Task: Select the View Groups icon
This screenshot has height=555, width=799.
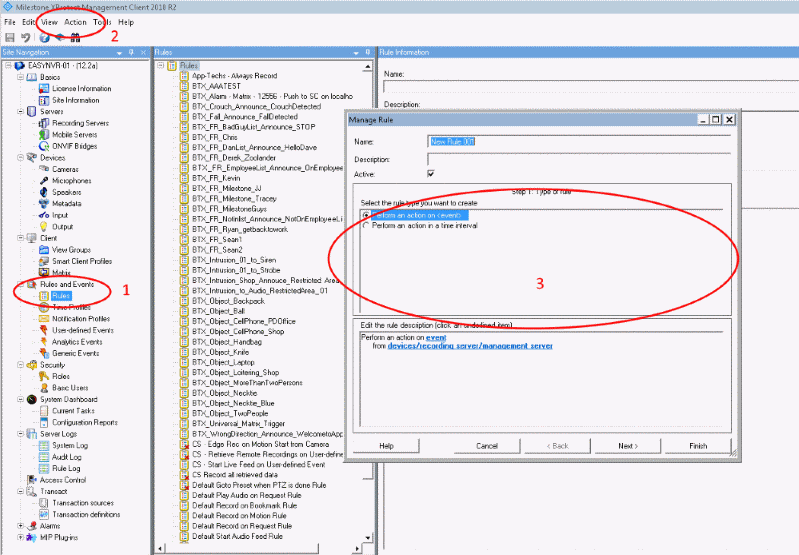Action: [x=44, y=250]
